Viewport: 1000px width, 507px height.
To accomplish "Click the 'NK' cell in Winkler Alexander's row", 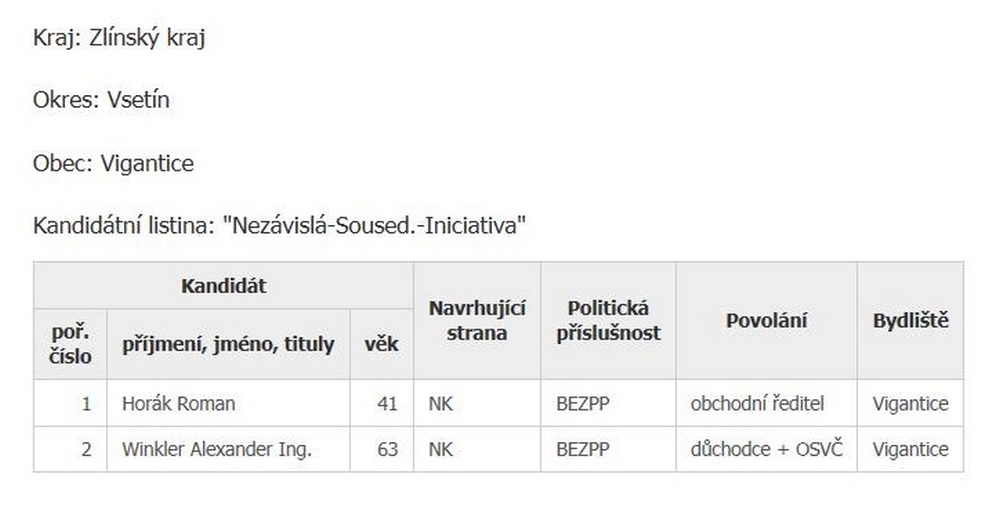I will point(440,450).
